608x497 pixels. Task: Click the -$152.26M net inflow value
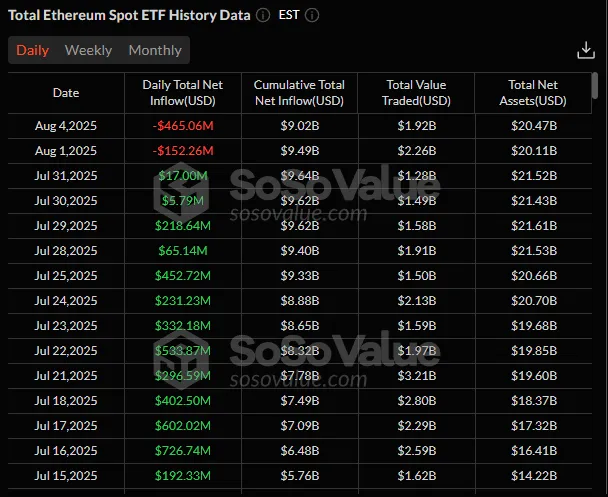click(x=182, y=151)
